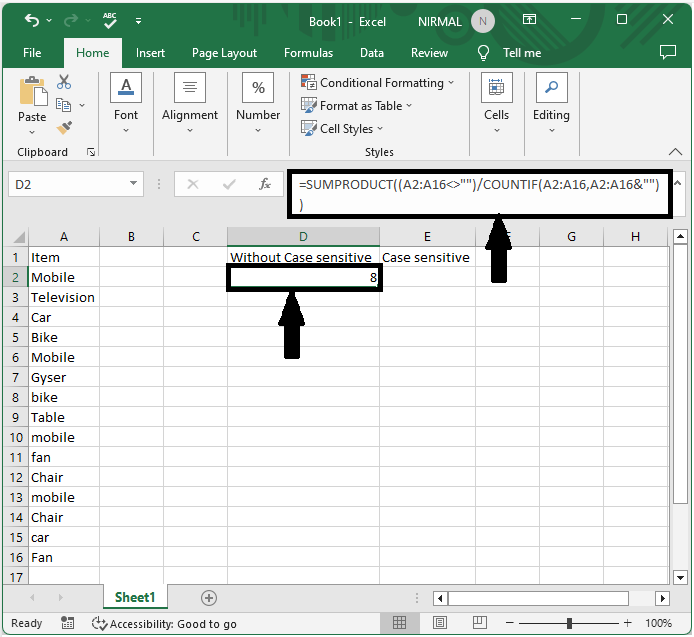Switch to Page Break Preview icon
This screenshot has height=637, width=694.
[x=480, y=623]
